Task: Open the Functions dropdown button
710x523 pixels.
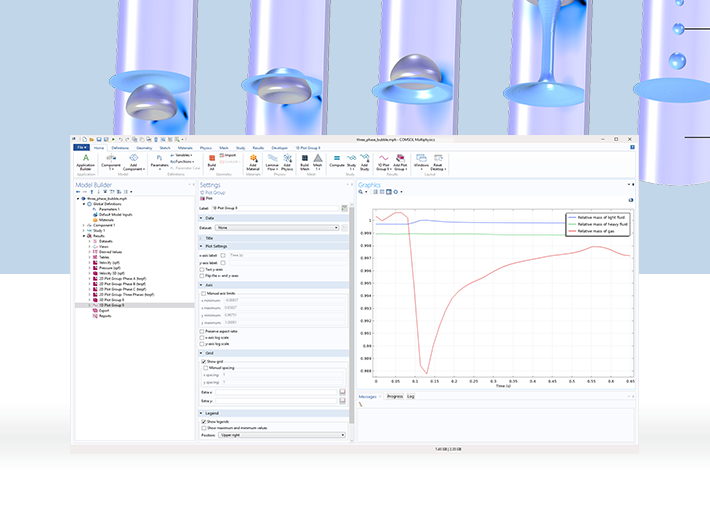Action: (x=182, y=161)
